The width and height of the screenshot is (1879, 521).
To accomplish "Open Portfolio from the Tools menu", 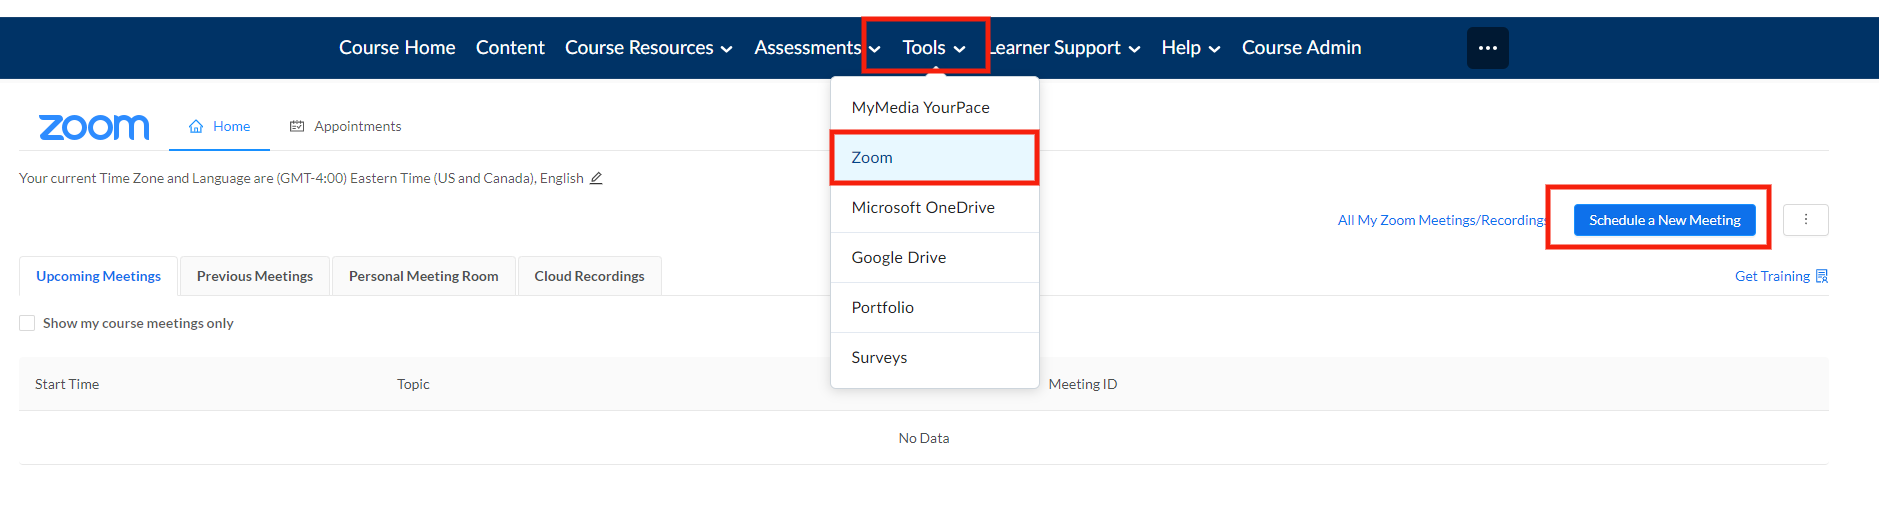I will coord(935,307).
